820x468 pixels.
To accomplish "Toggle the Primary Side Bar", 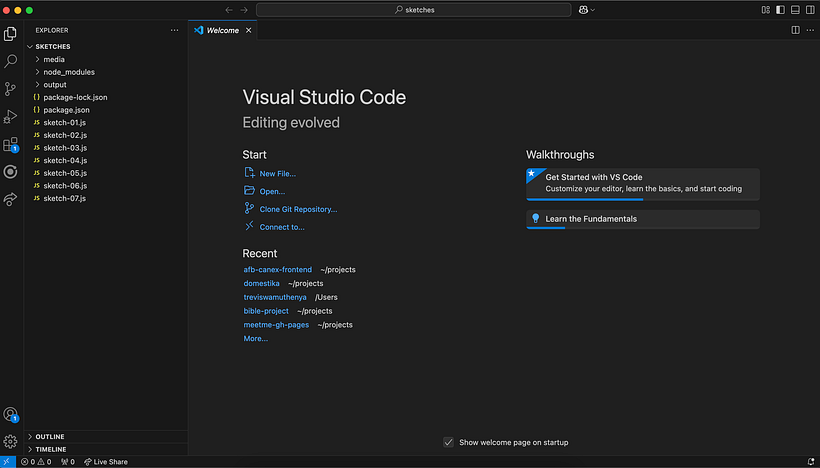I will [x=780, y=10].
